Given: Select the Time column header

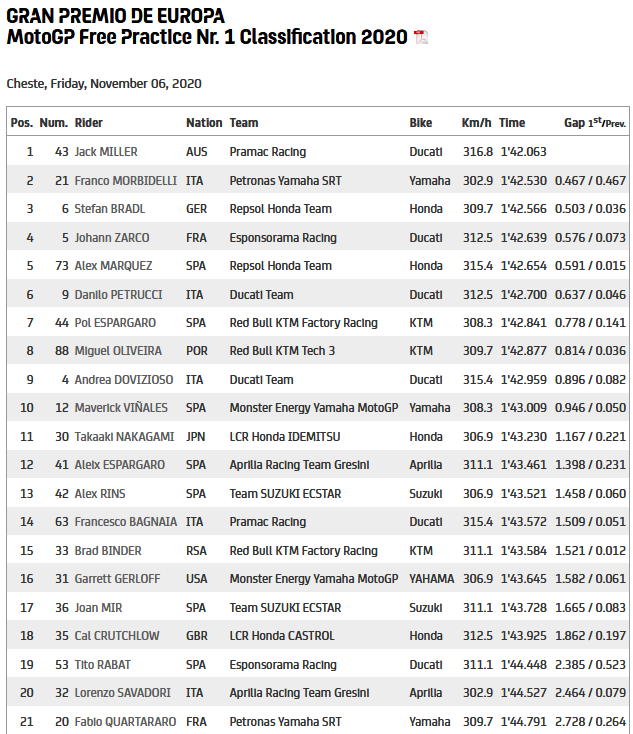Looking at the screenshot, I should (x=512, y=123).
